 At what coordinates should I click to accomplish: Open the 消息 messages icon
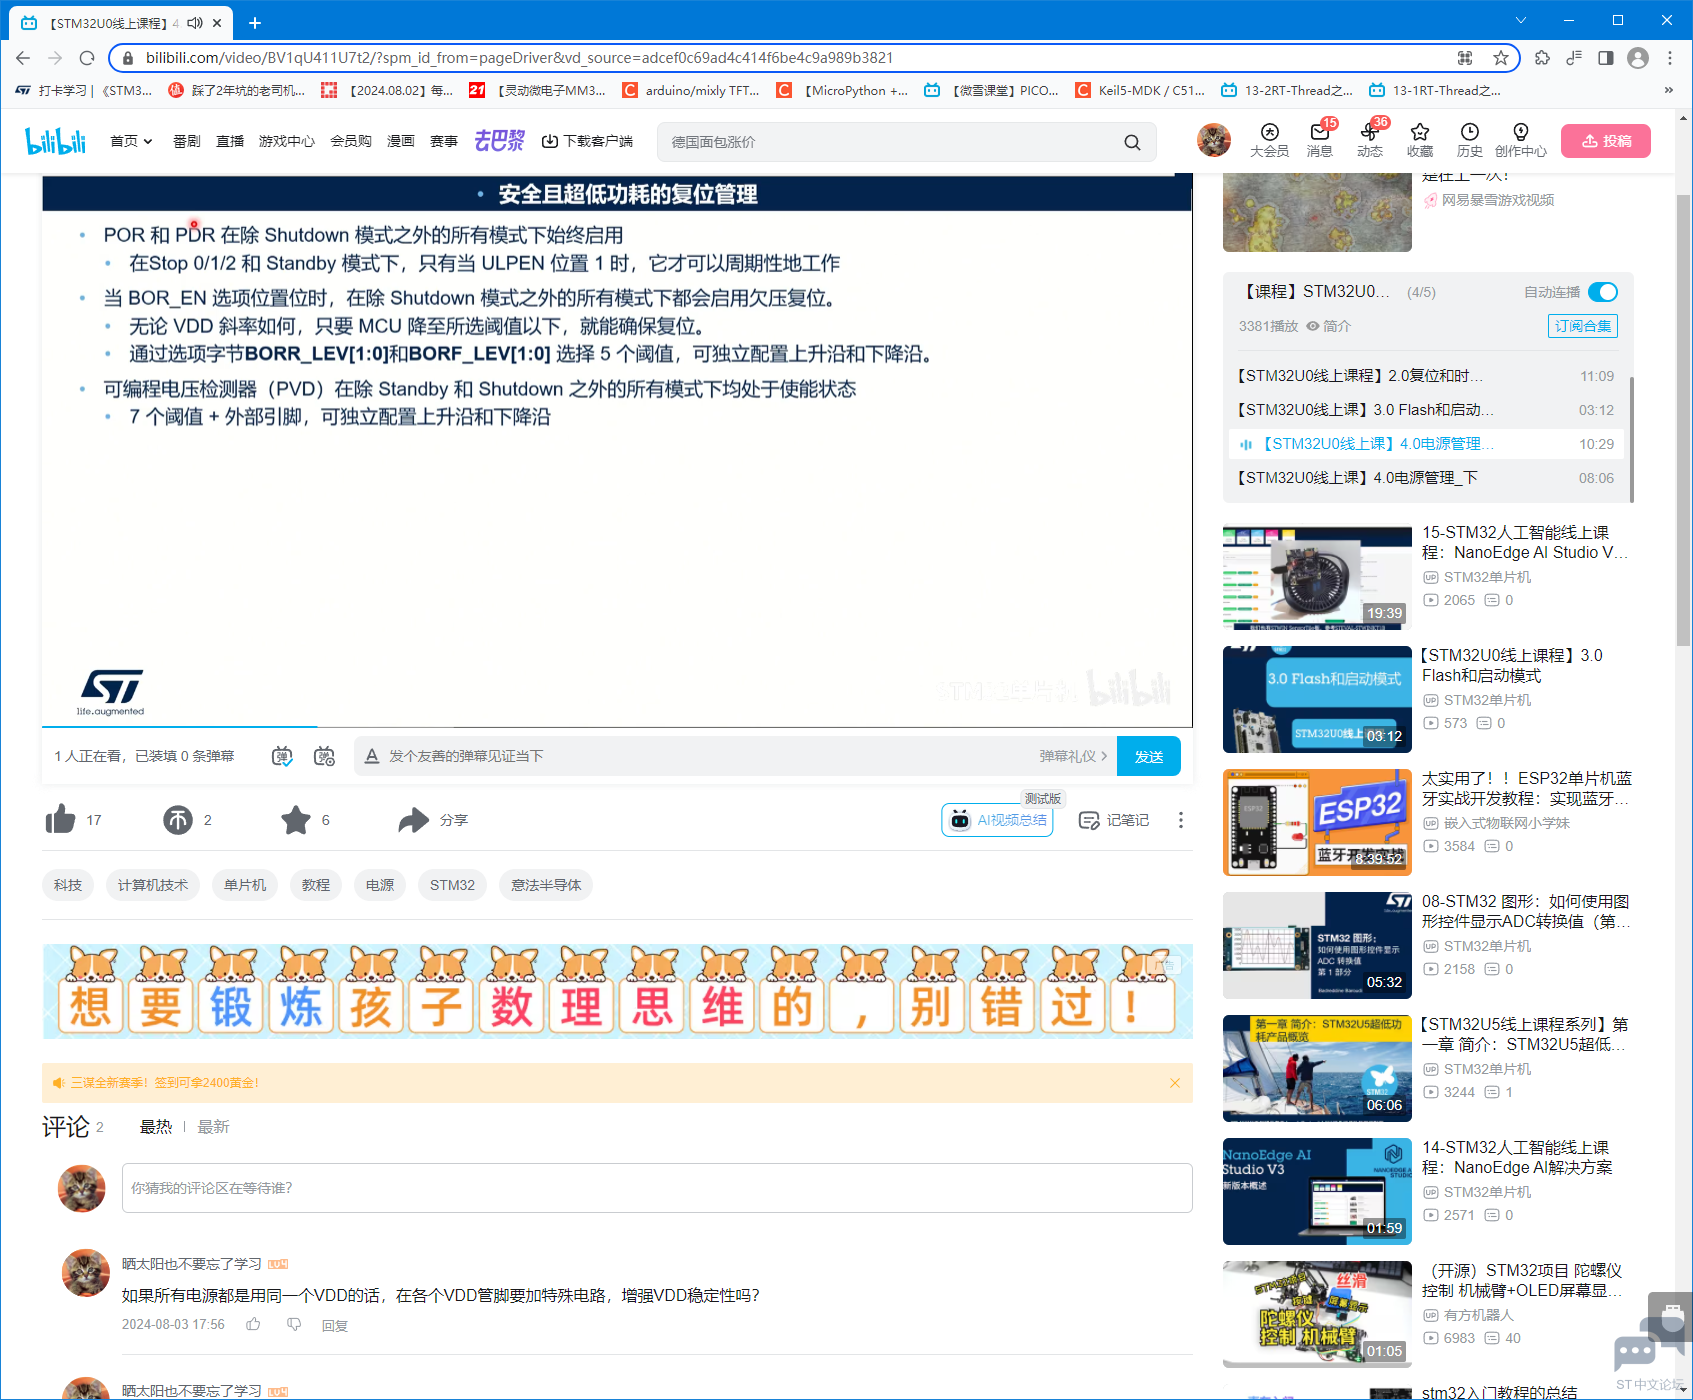[x=1320, y=140]
